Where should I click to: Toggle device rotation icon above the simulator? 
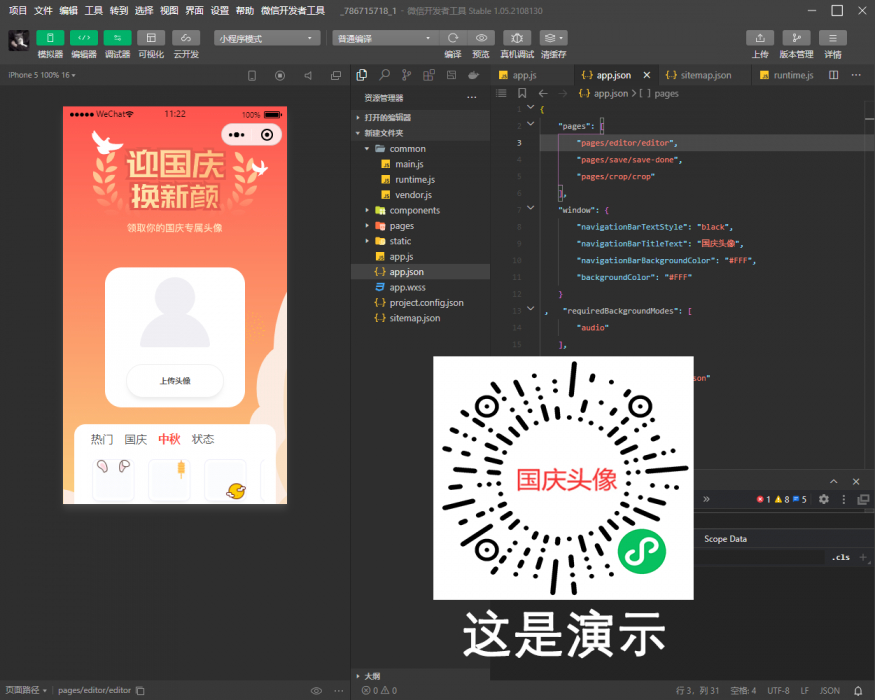(252, 74)
